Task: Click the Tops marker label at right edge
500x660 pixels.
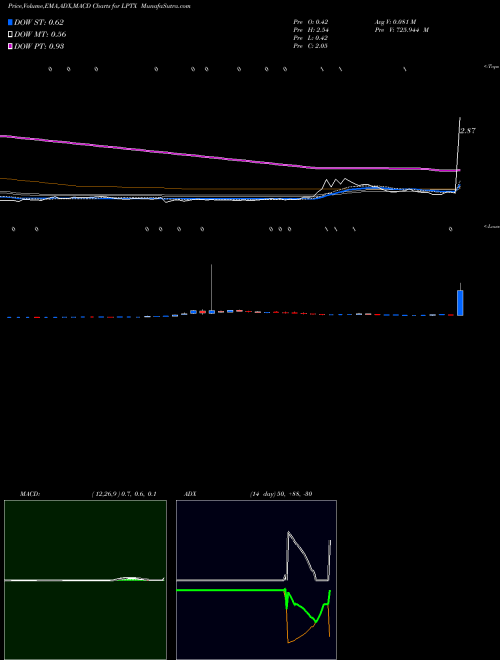Action: [492, 67]
